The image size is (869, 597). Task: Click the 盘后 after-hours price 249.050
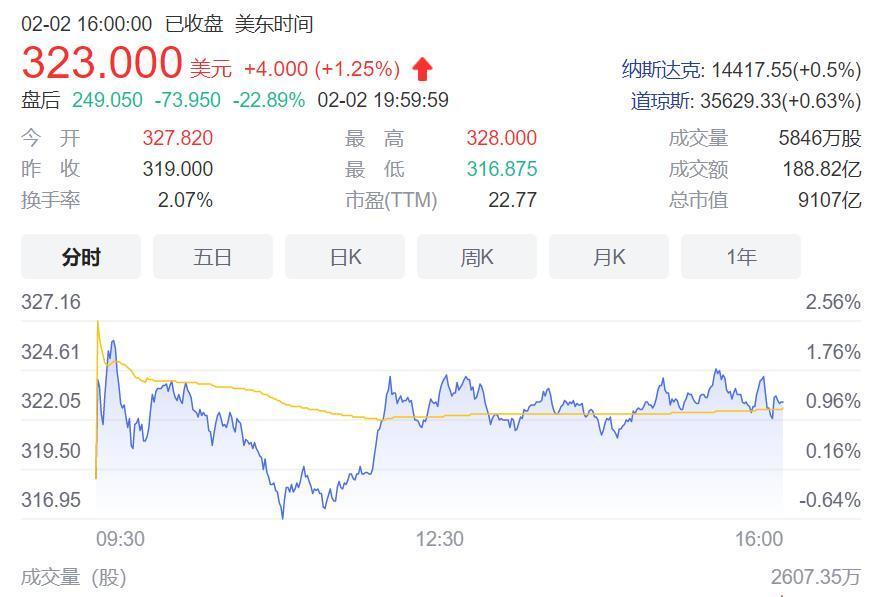107,100
